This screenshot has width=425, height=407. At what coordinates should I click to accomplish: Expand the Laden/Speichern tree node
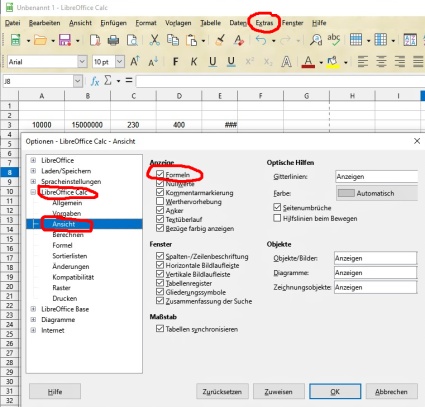point(33,171)
